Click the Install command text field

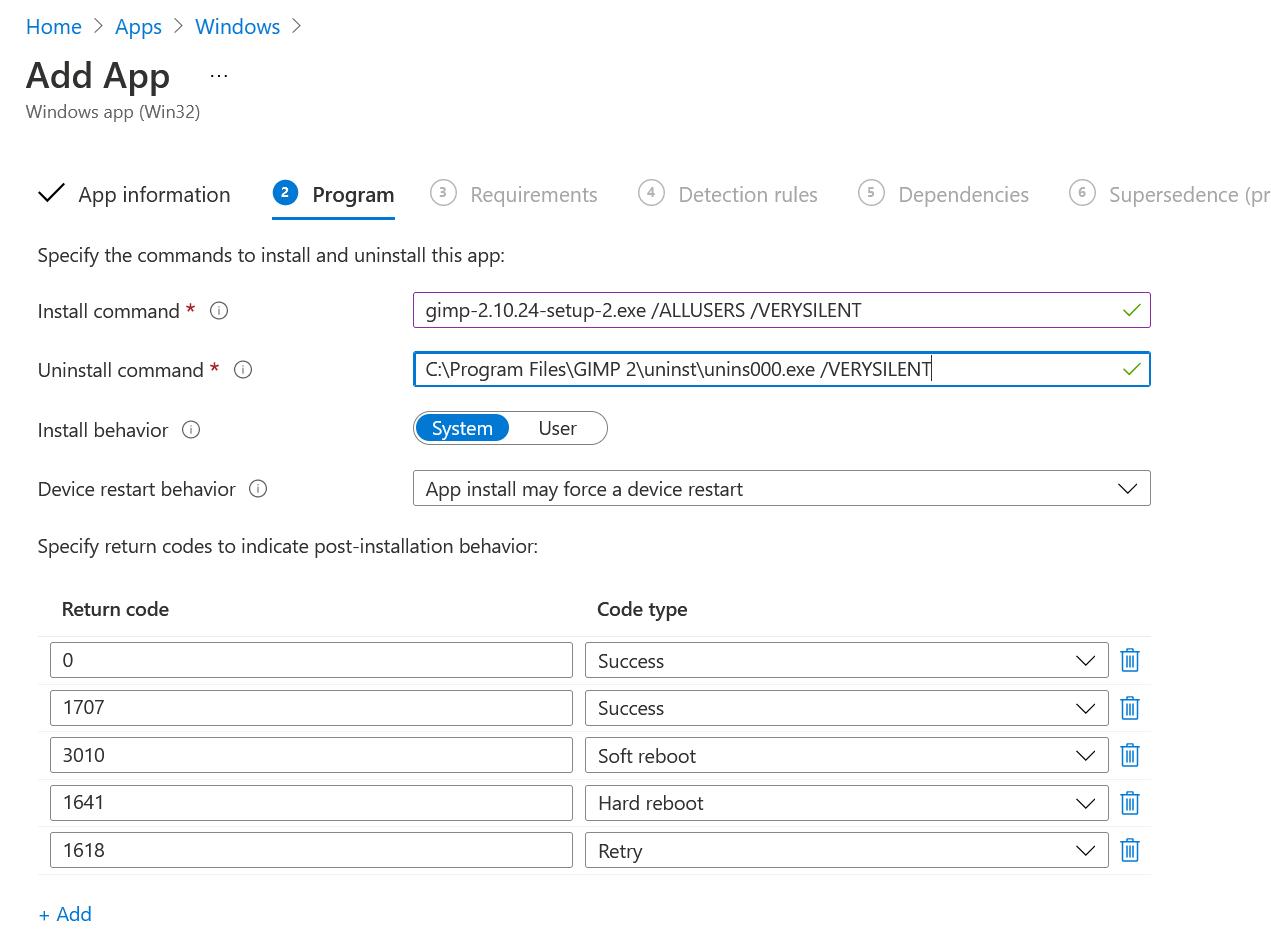(770, 310)
